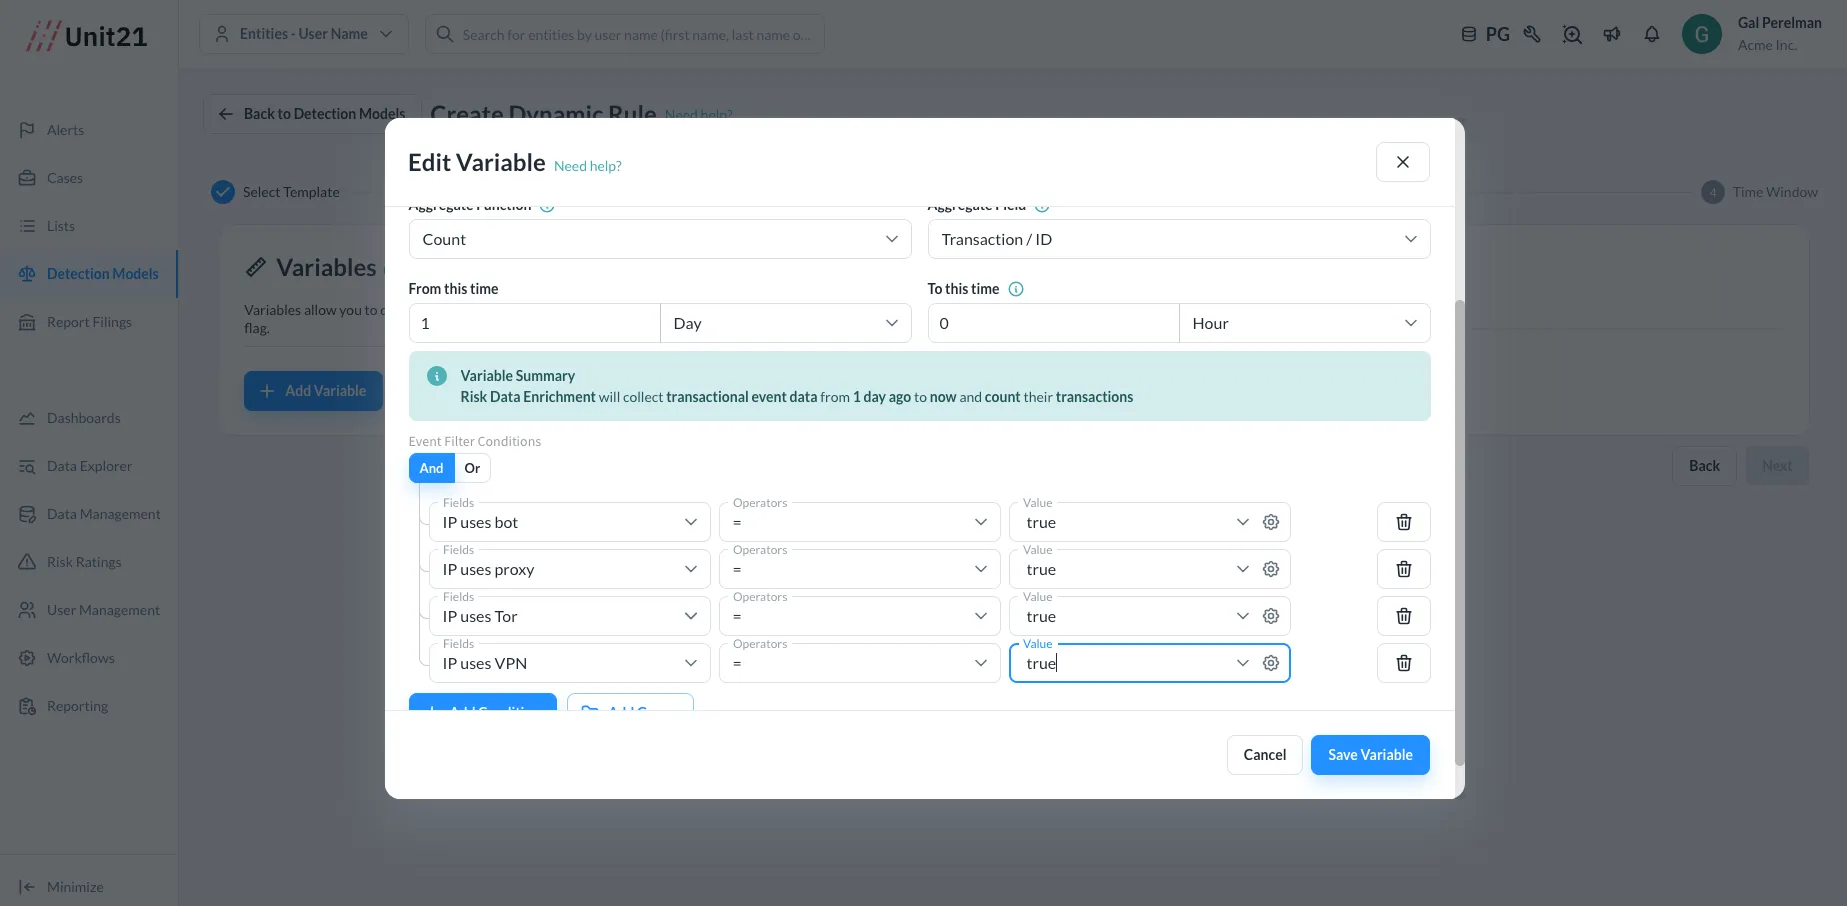Open Risk Ratings page

click(84, 562)
